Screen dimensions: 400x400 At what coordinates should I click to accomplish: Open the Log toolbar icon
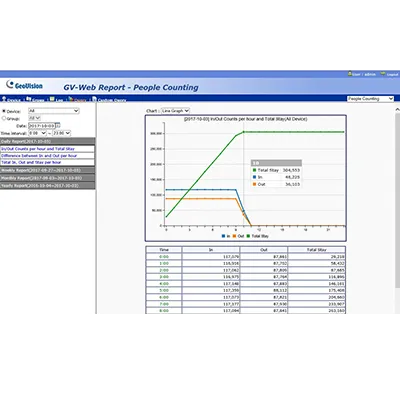pyautogui.click(x=52, y=99)
